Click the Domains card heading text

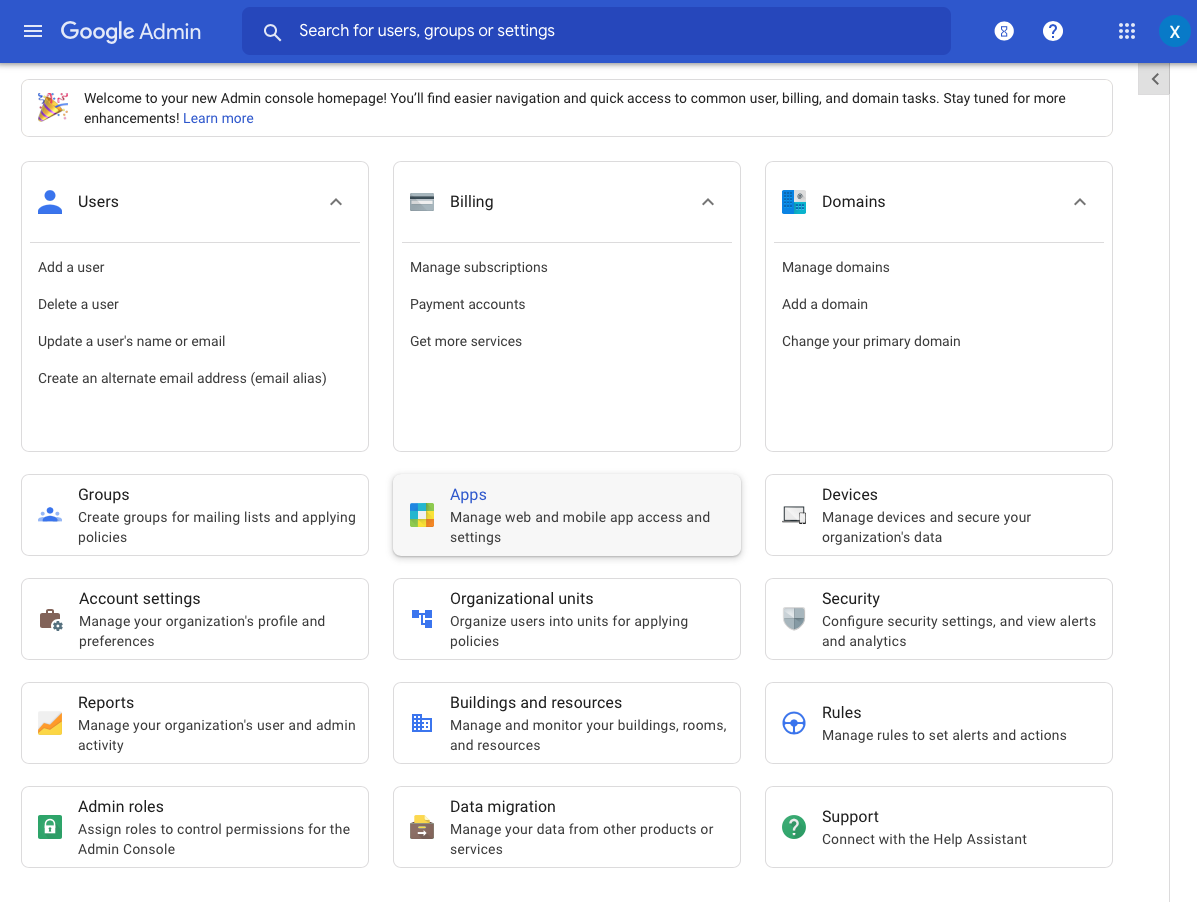point(853,201)
